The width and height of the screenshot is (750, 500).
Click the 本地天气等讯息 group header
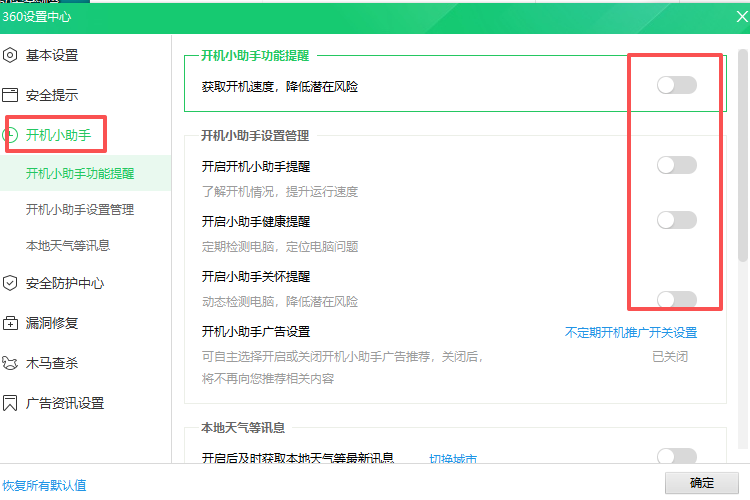coord(243,428)
